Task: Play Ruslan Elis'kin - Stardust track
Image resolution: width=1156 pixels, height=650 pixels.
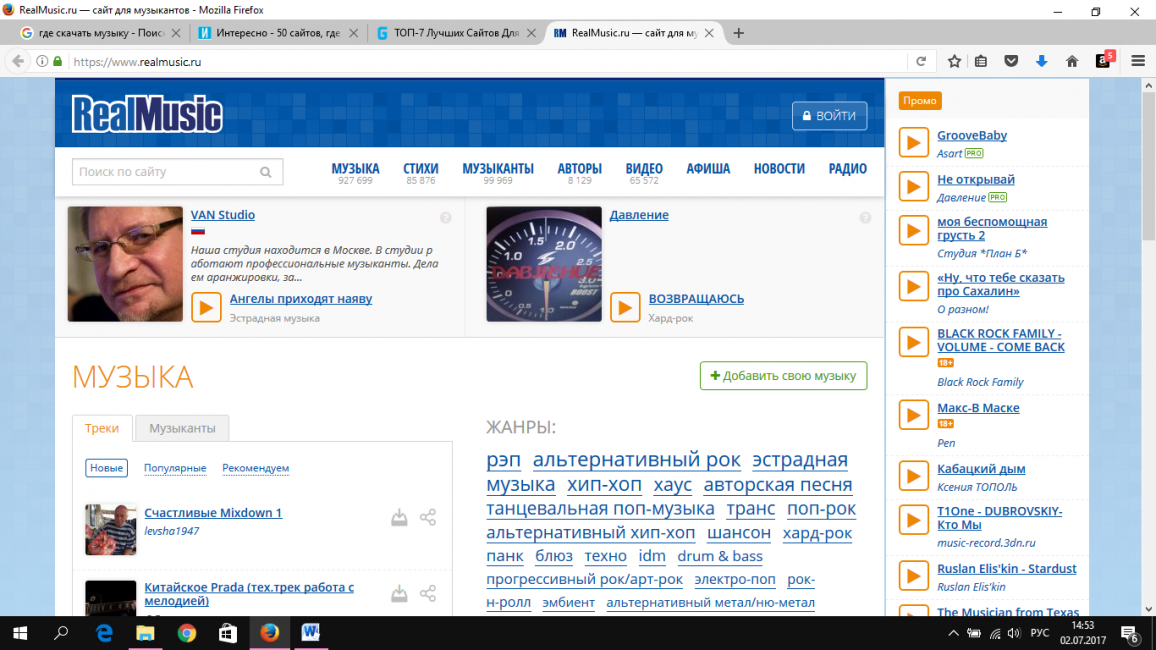Action: [x=913, y=576]
